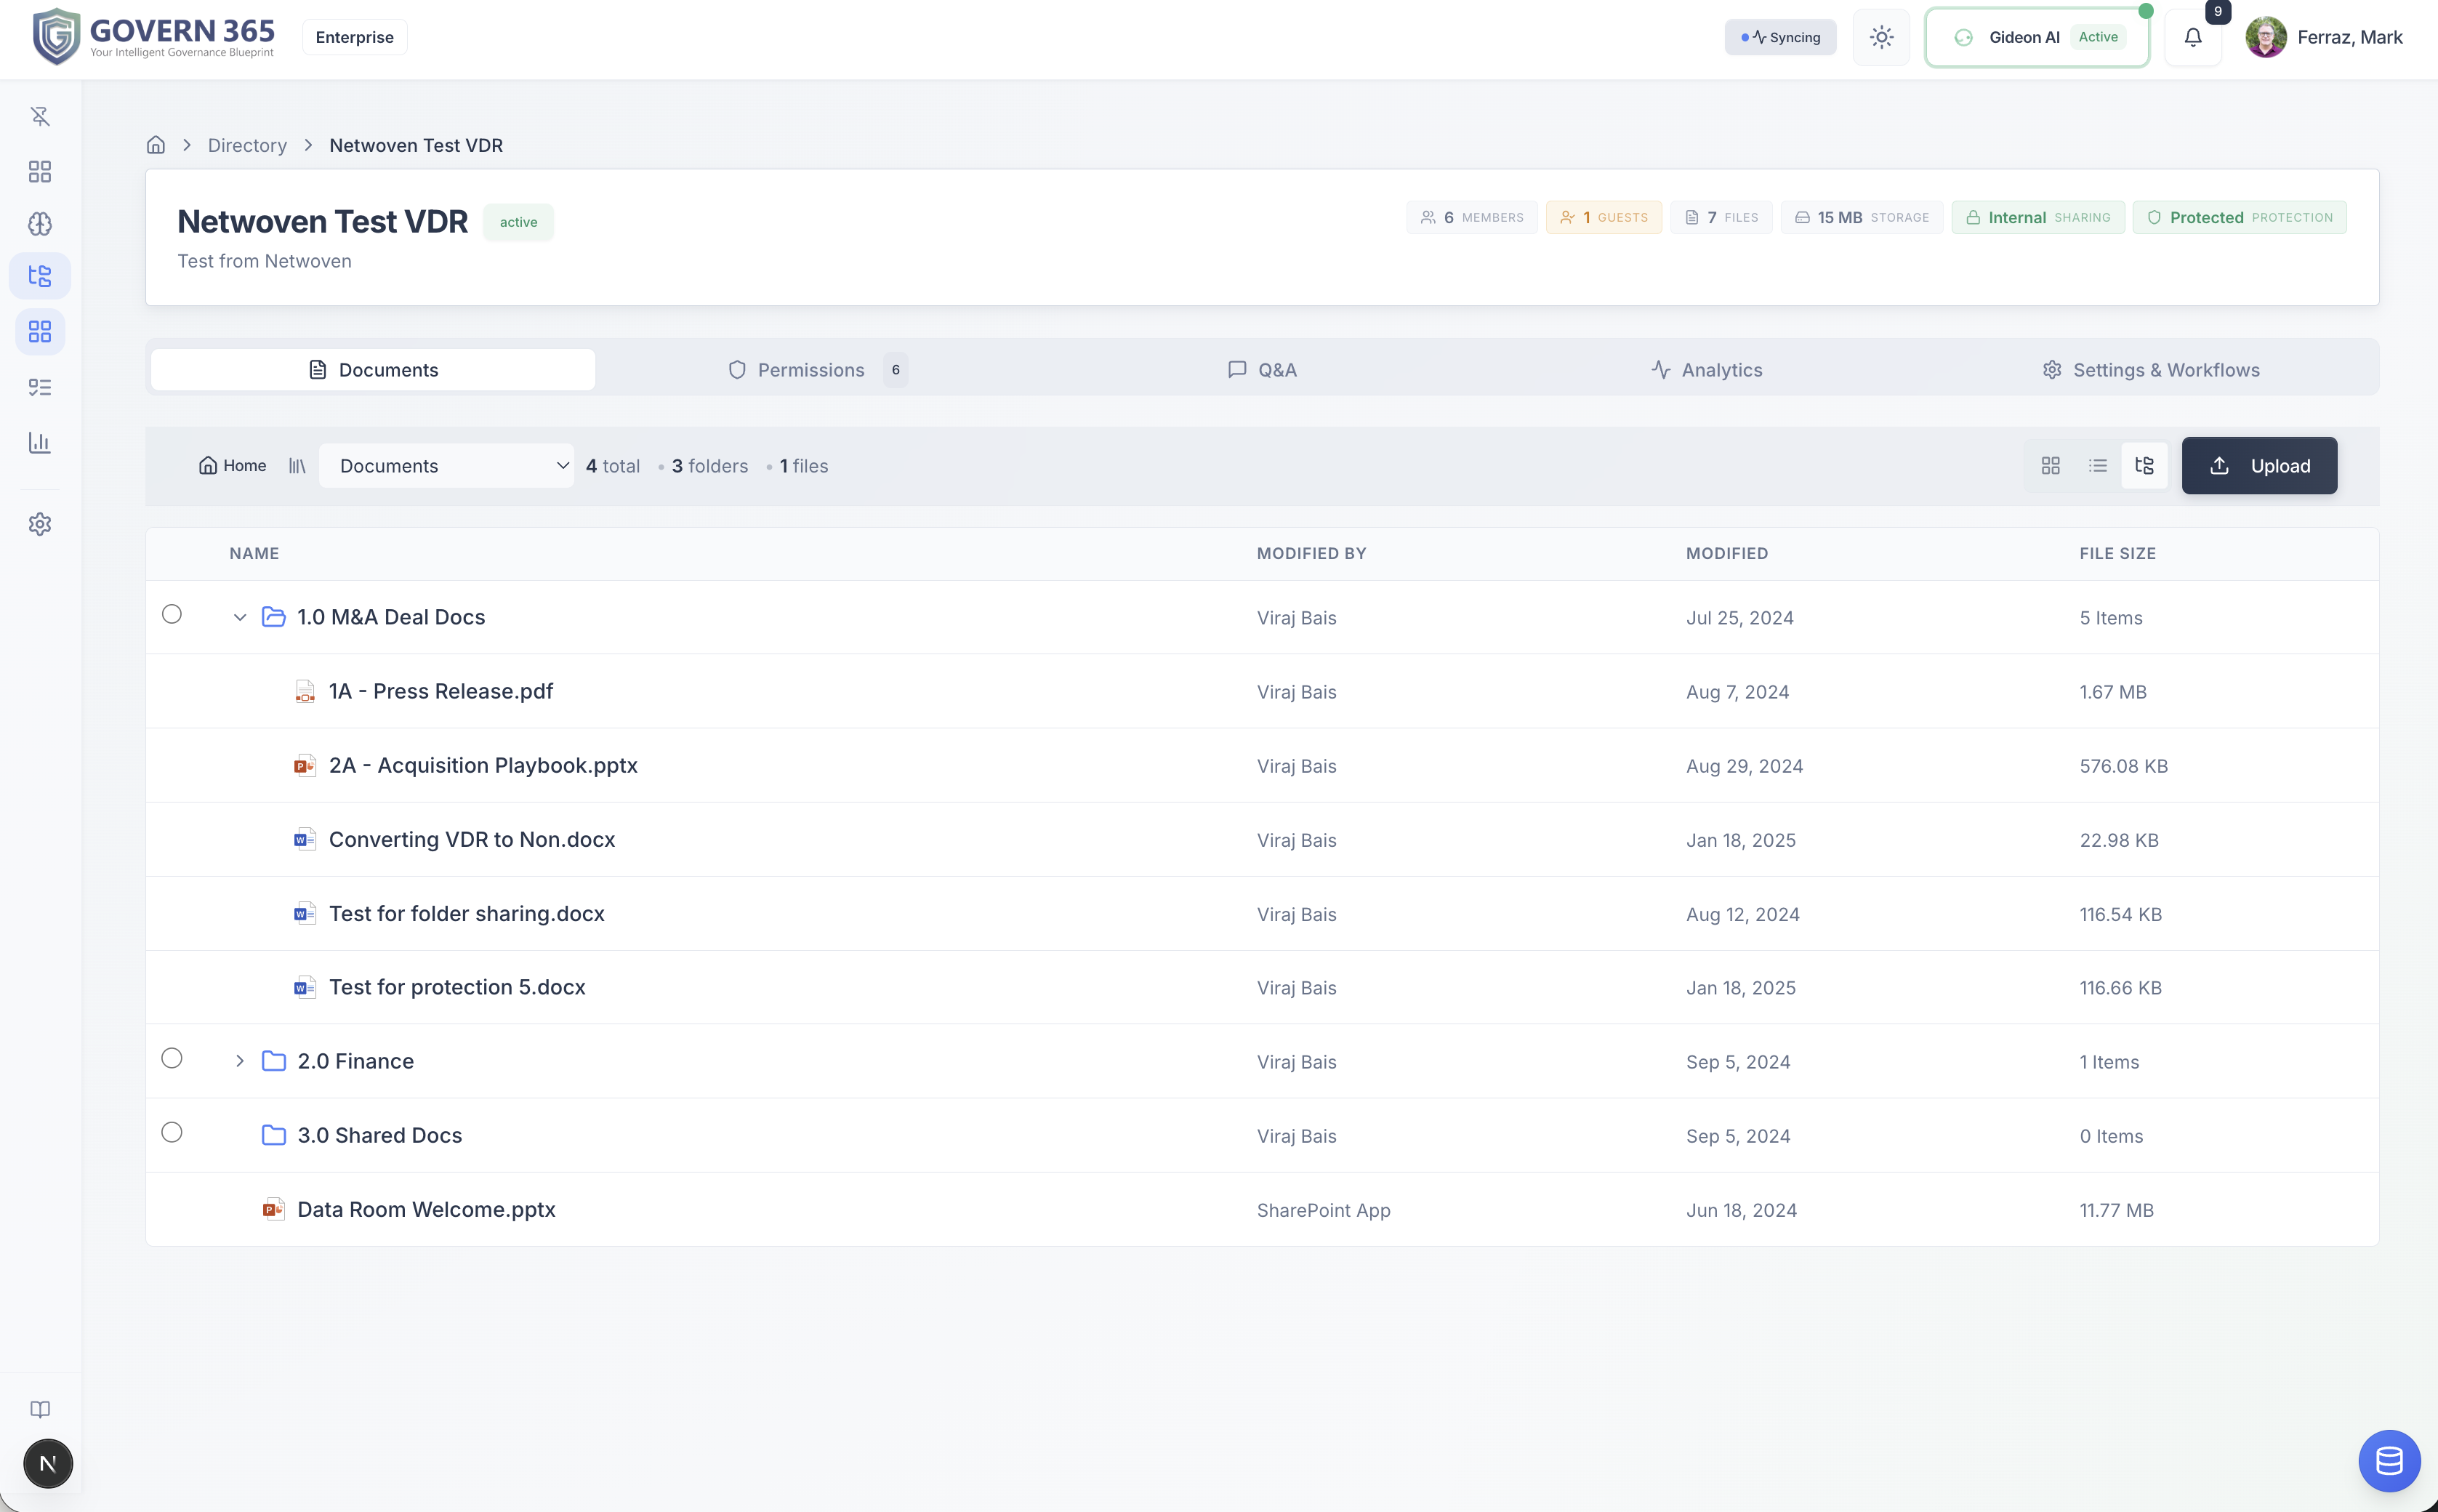Viewport: 2438px width, 1512px height.
Task: Switch to grid view icon
Action: pos(2050,466)
